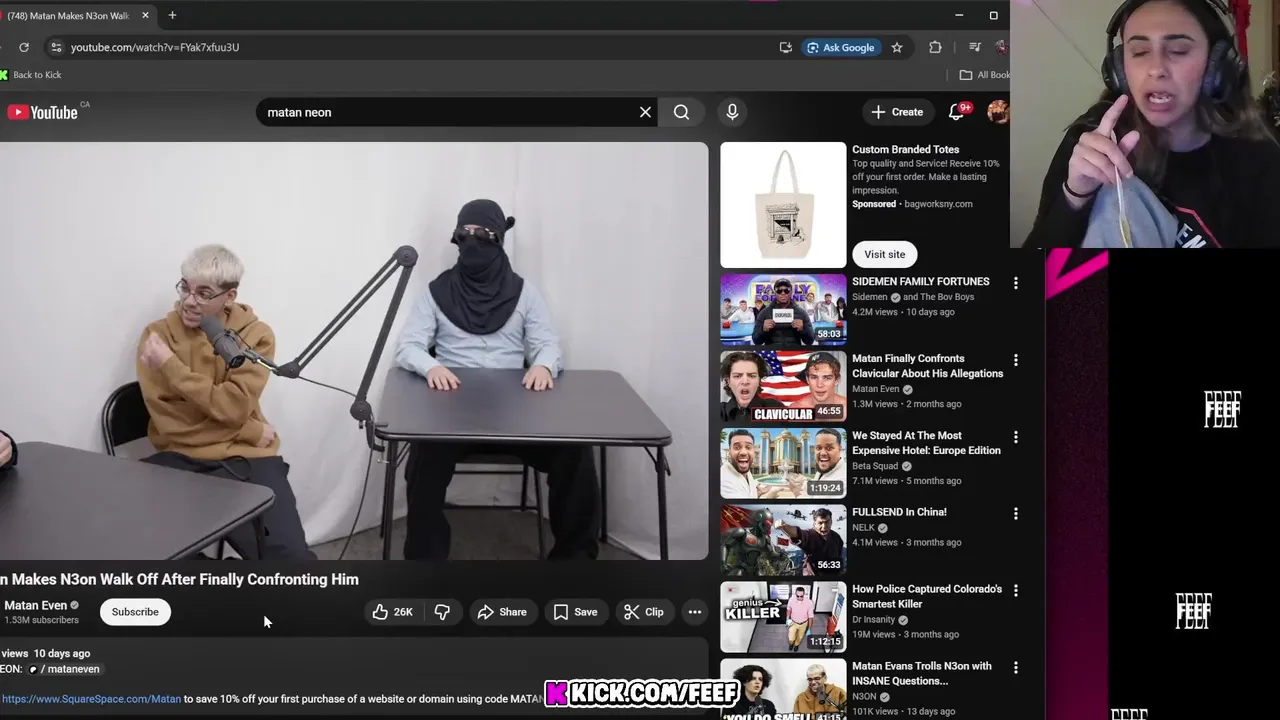The height and width of the screenshot is (720, 1280).
Task: Go to YouTube home via logo
Action: (x=42, y=112)
